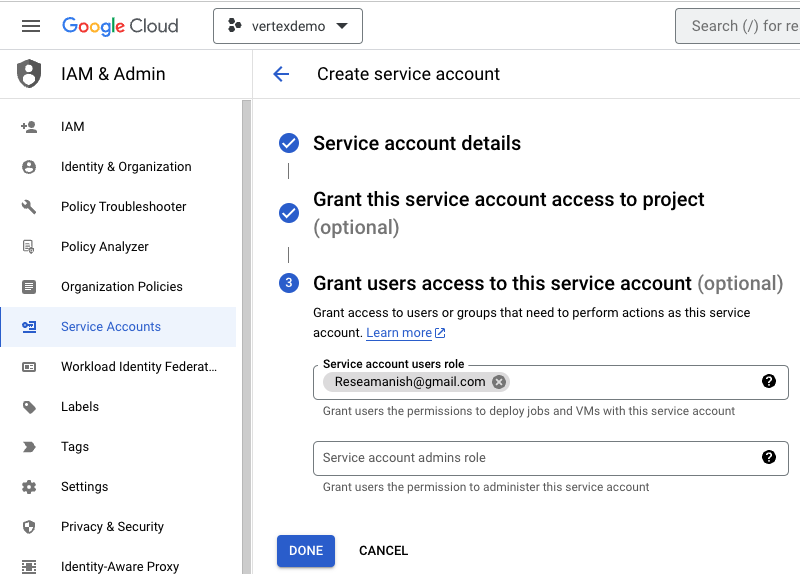Remove the Reseamanish@gmail.com chip
This screenshot has width=800, height=574.
tap(499, 382)
